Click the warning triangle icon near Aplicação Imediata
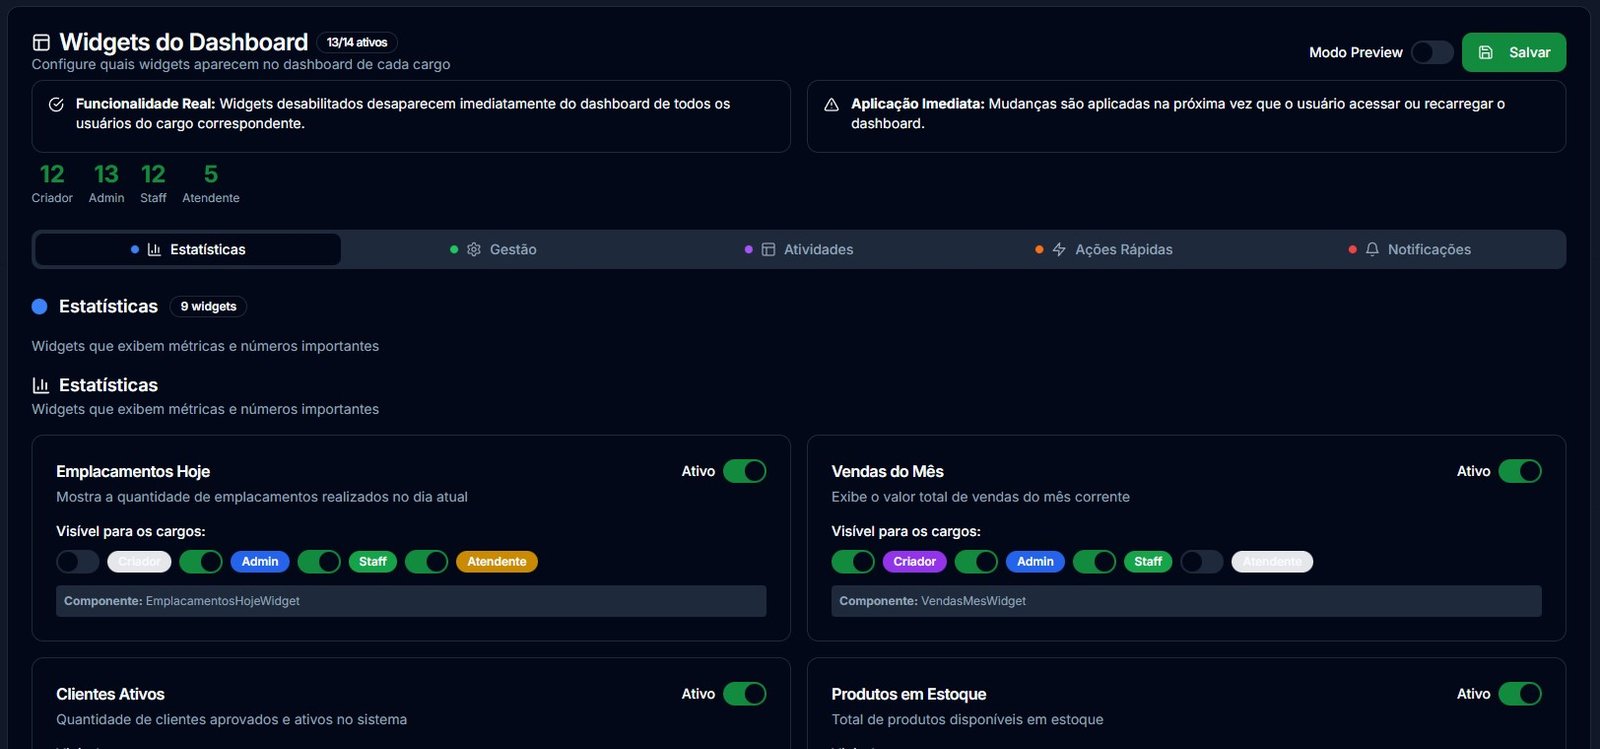Screen dimensions: 1600x749 [x=831, y=104]
